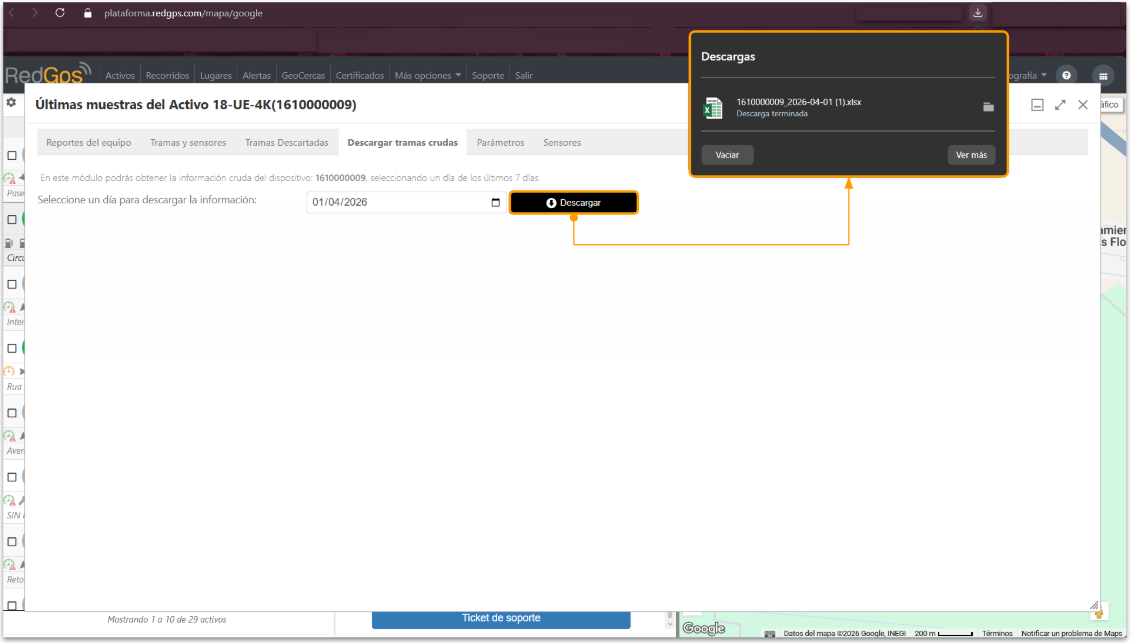Click the site lock icon in the address bar
The width and height of the screenshot is (1134, 643).
click(88, 13)
